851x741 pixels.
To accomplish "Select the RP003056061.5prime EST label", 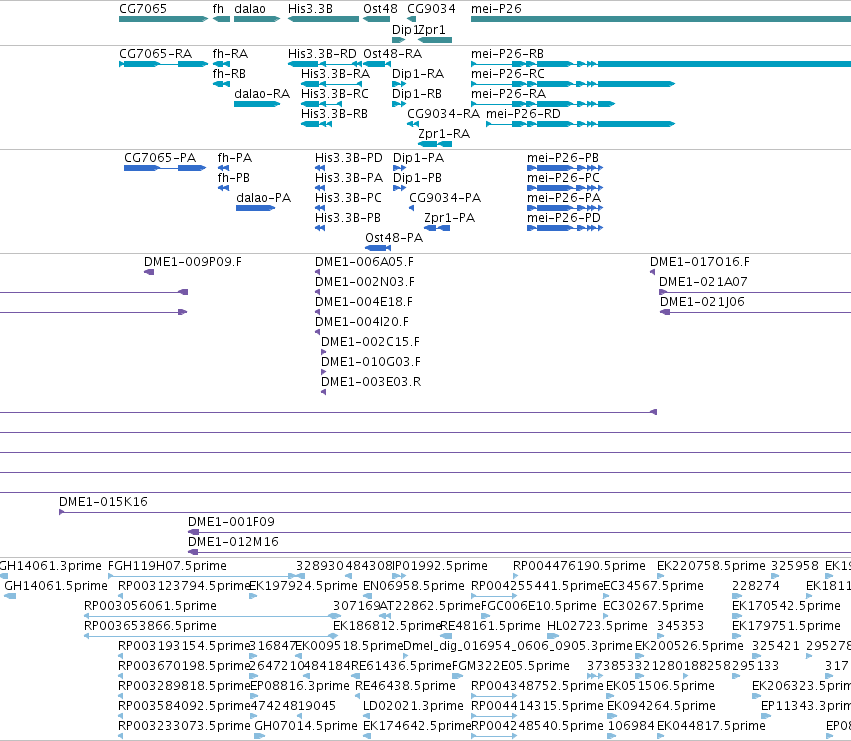I will [150, 606].
